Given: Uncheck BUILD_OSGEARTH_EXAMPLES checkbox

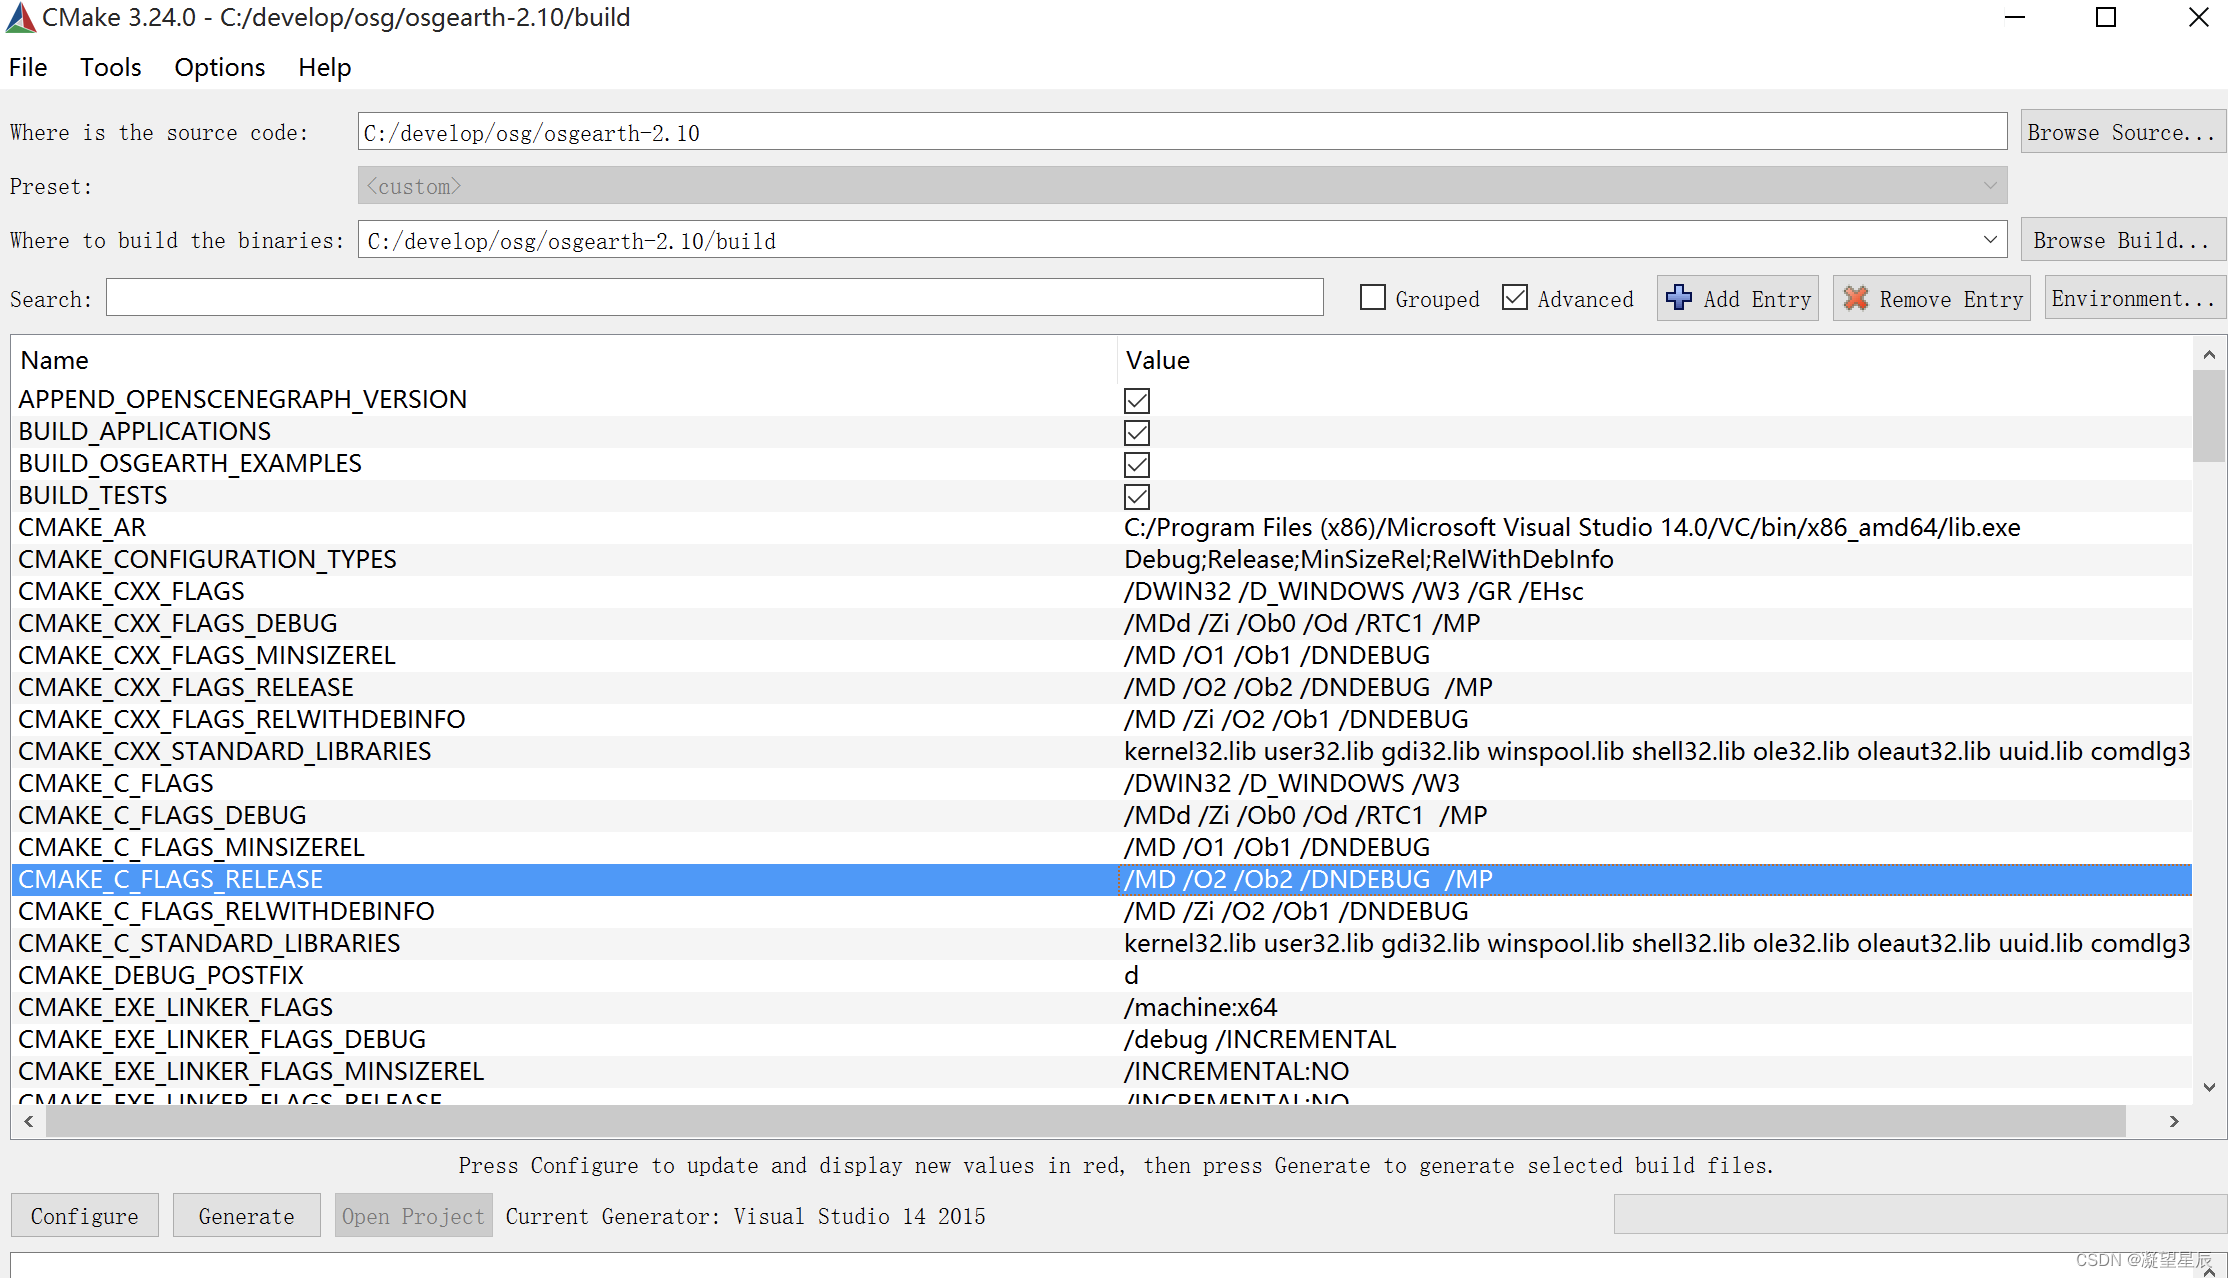Looking at the screenshot, I should 1137,465.
